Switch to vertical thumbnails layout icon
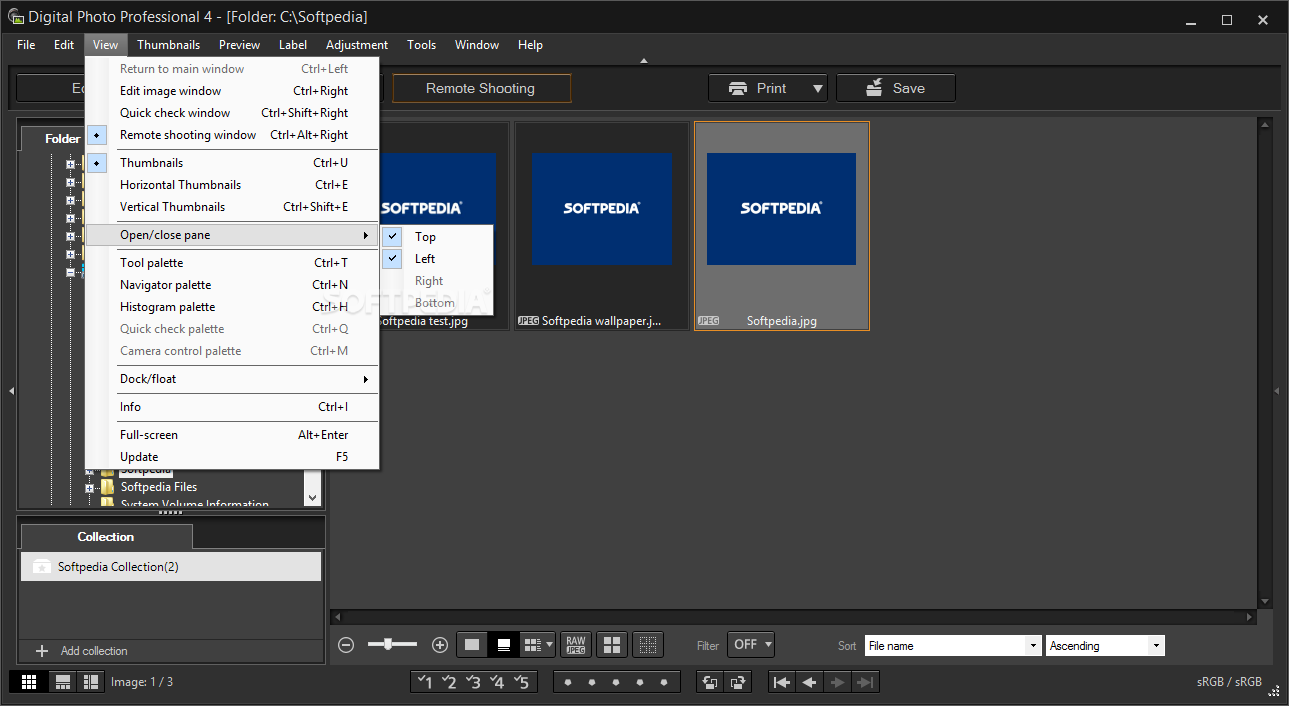Viewport: 1289px width, 706px height. click(90, 682)
